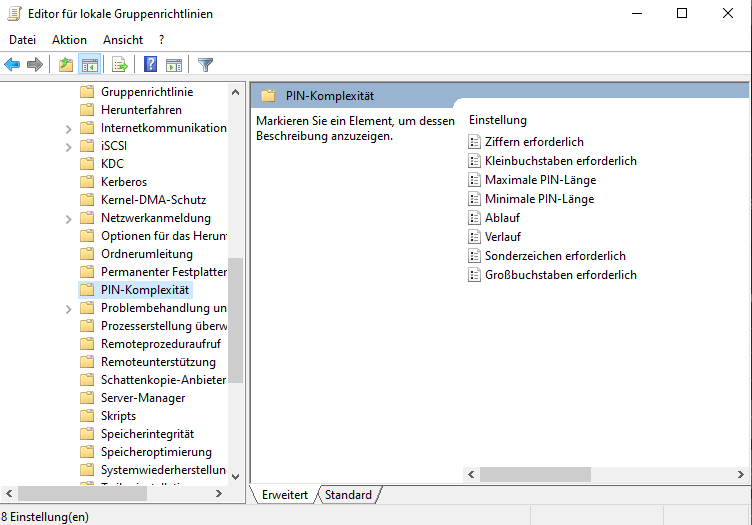Click settings list scroll left arrow
The image size is (752, 525).
point(471,475)
